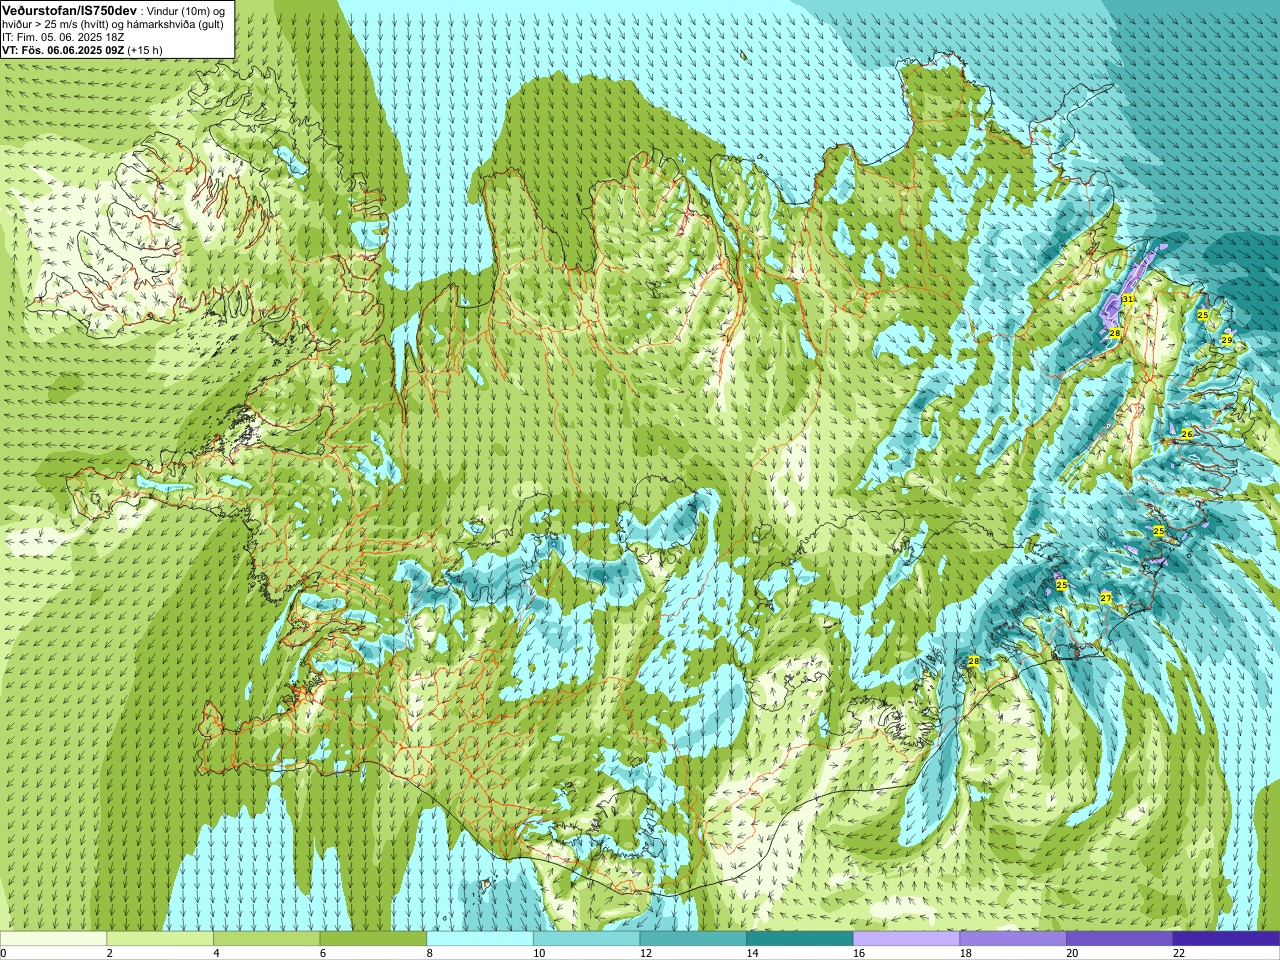The width and height of the screenshot is (1280, 960).
Task: Click the legend scale number 10
Action: pos(539,953)
